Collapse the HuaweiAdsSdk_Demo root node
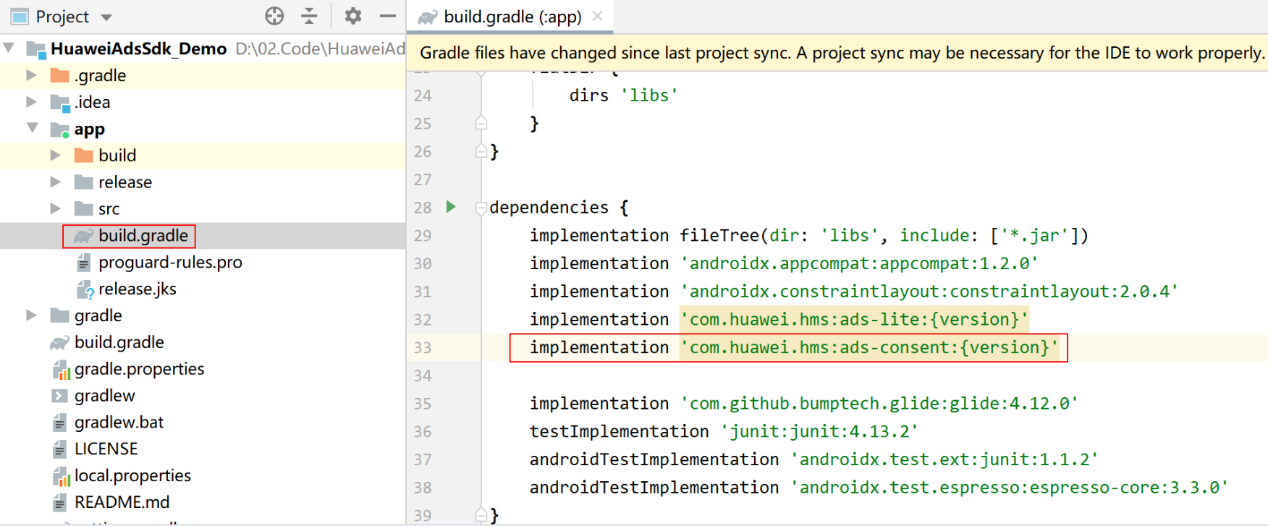1268x526 pixels. (8, 48)
